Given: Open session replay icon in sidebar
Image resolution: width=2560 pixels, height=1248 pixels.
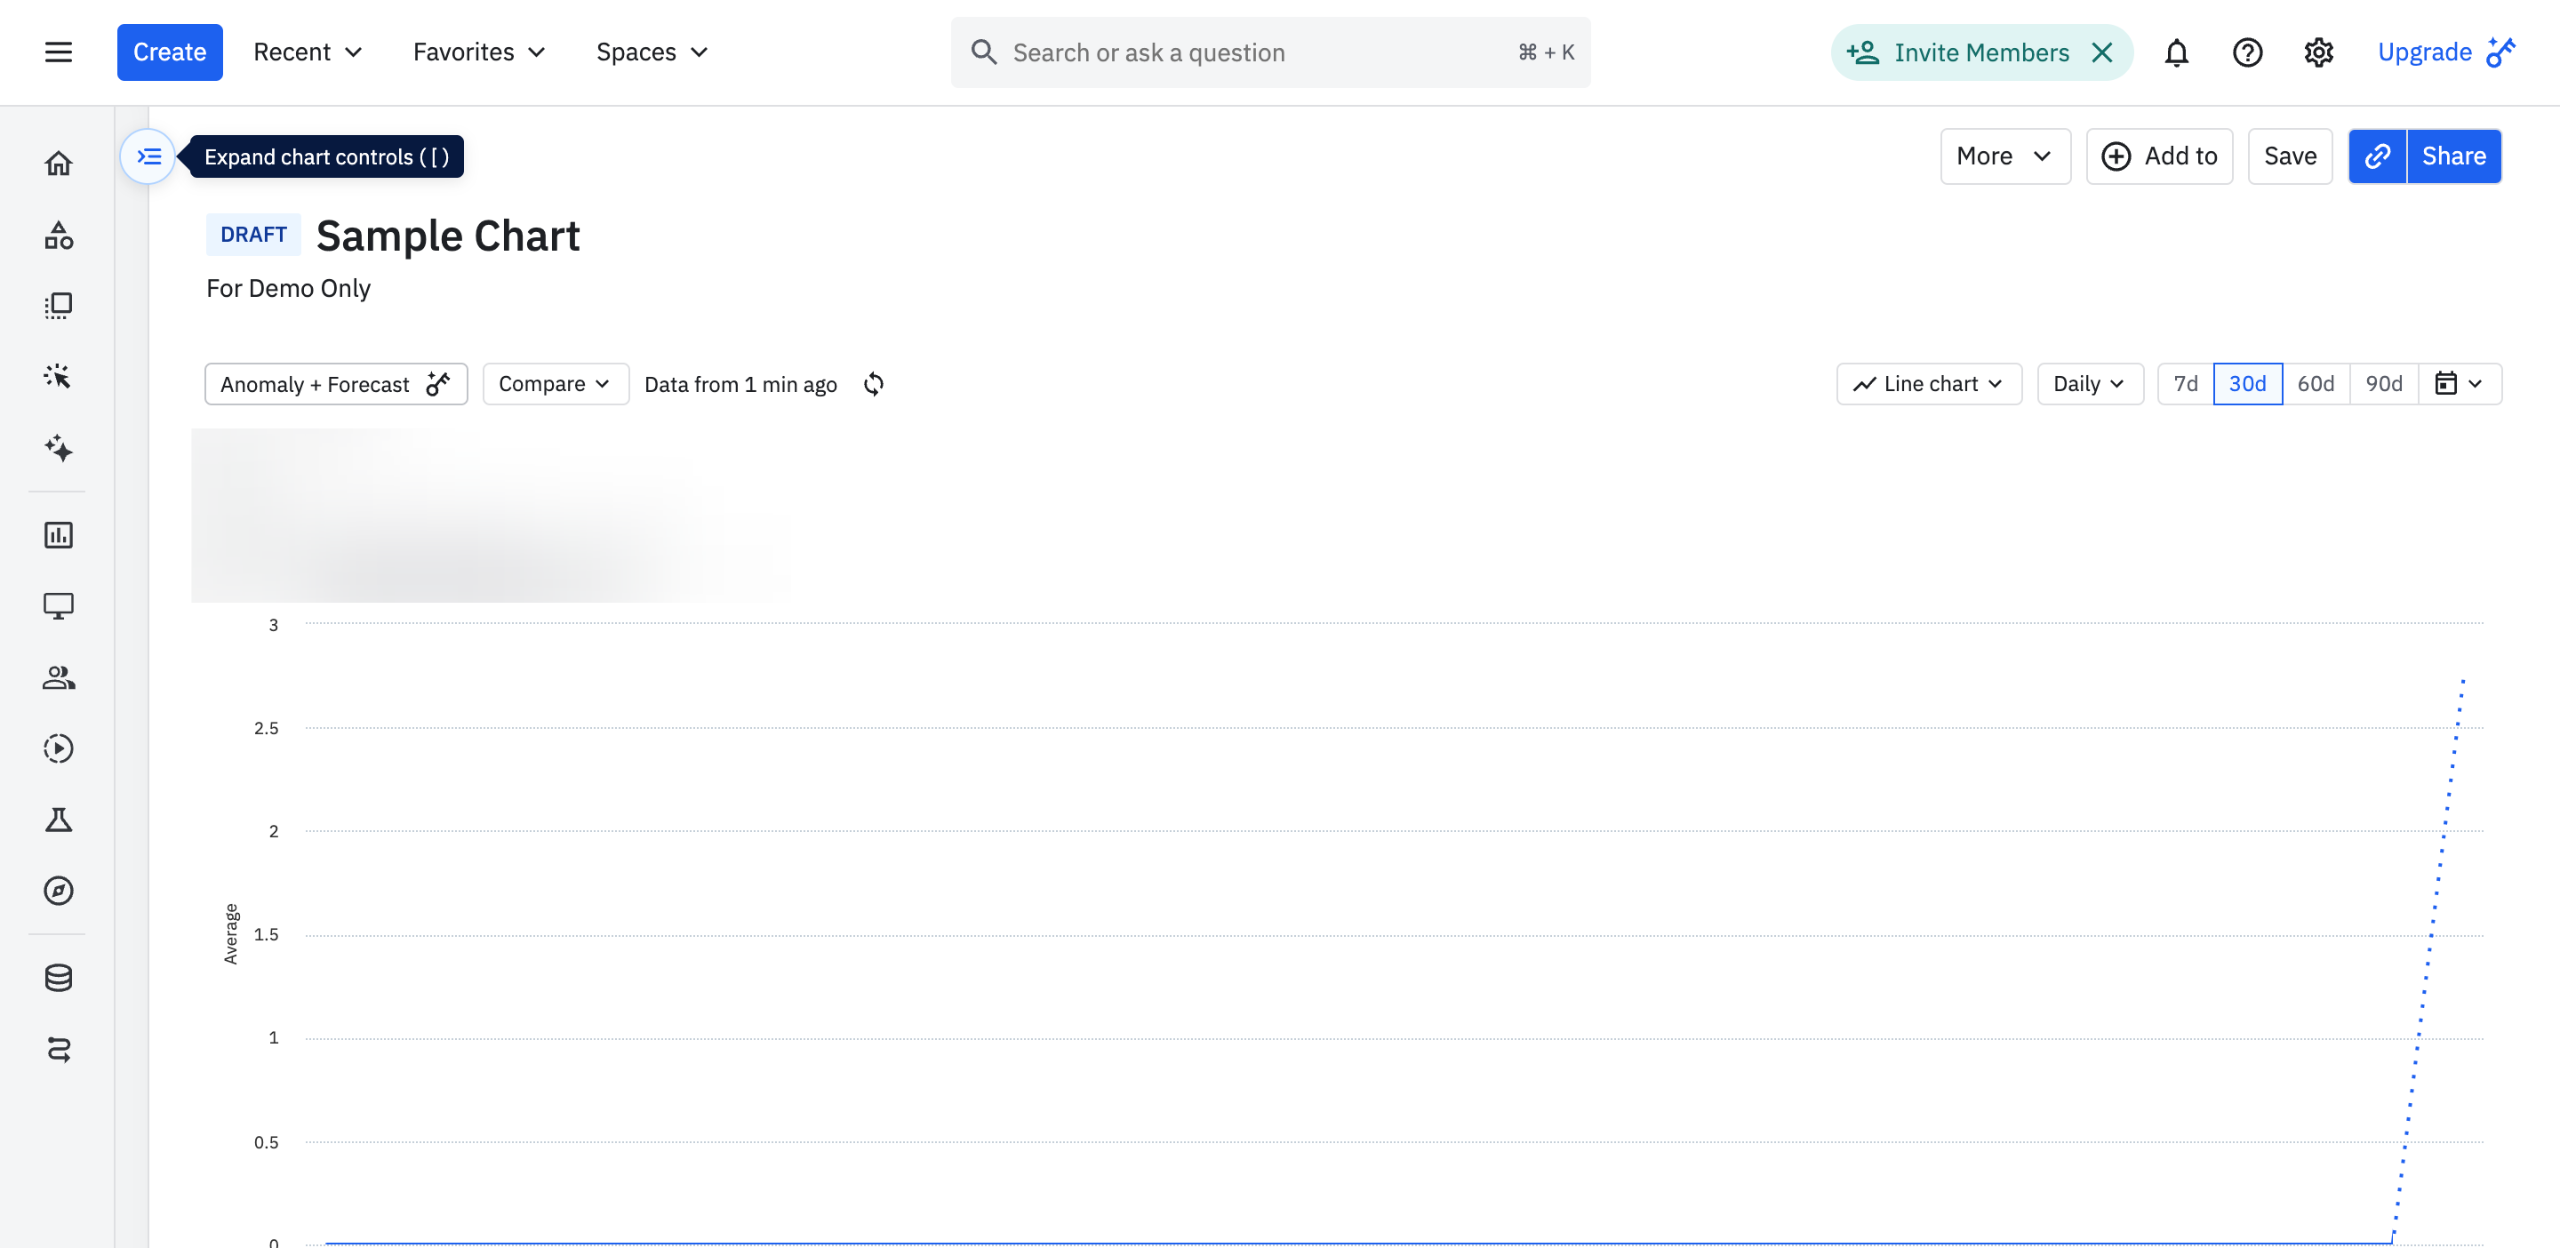Looking at the screenshot, I should click(x=58, y=748).
